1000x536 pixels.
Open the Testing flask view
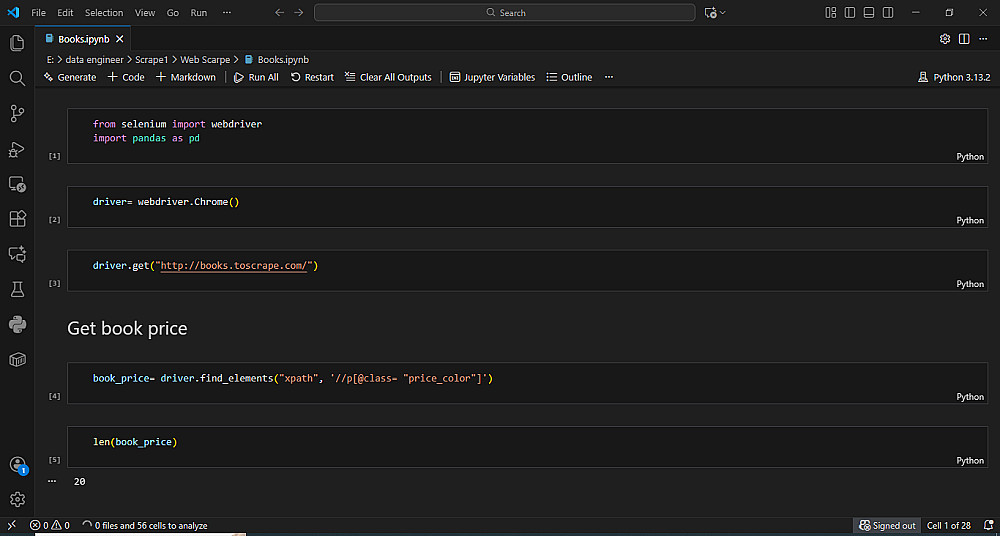click(x=17, y=288)
